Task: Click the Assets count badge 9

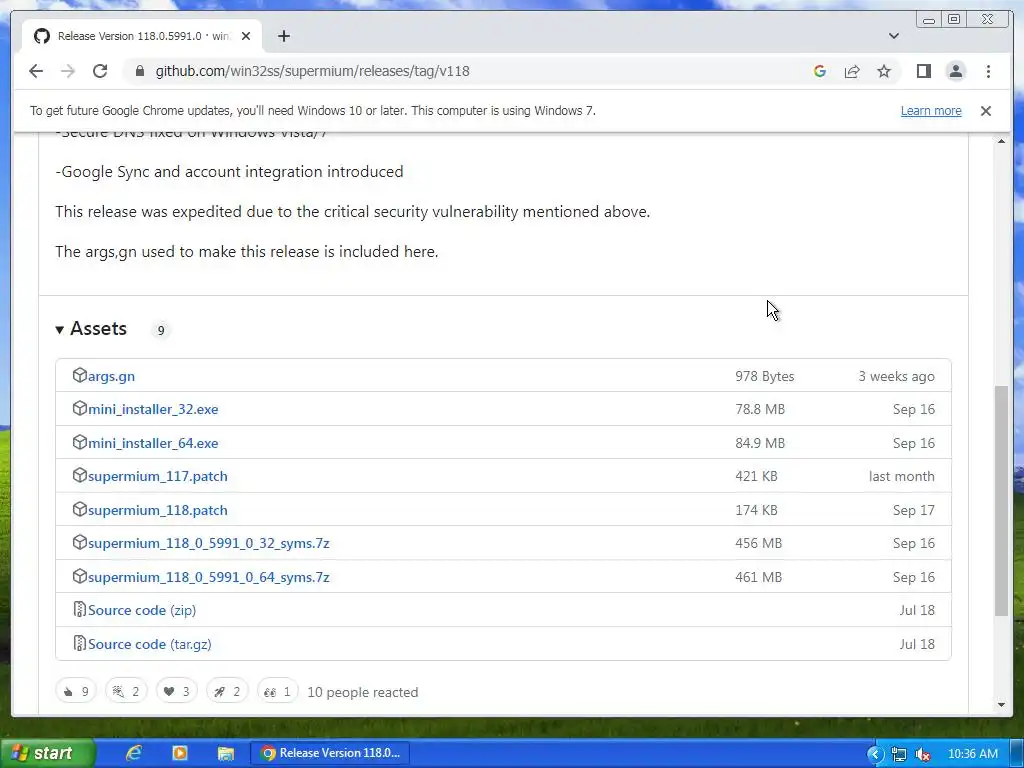Action: (x=161, y=330)
